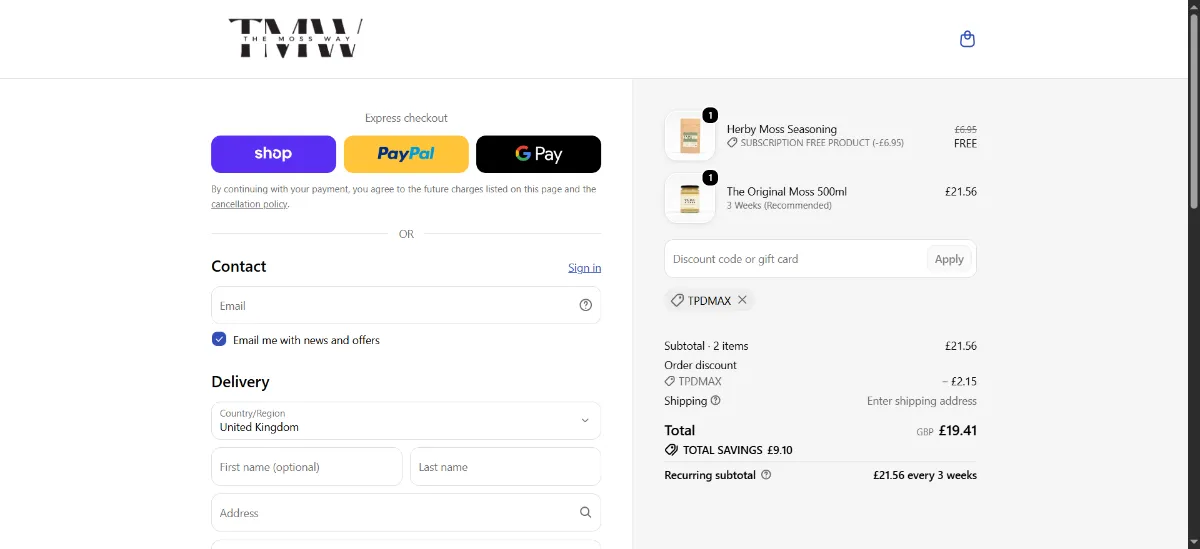Pay with Google Pay express checkout
Viewport: 1200px width, 549px height.
[x=538, y=154]
